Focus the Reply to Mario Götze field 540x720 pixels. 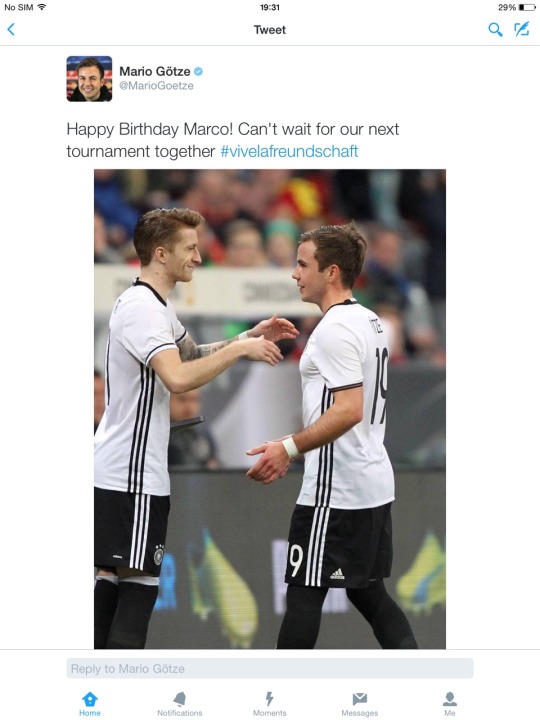[x=270, y=668]
